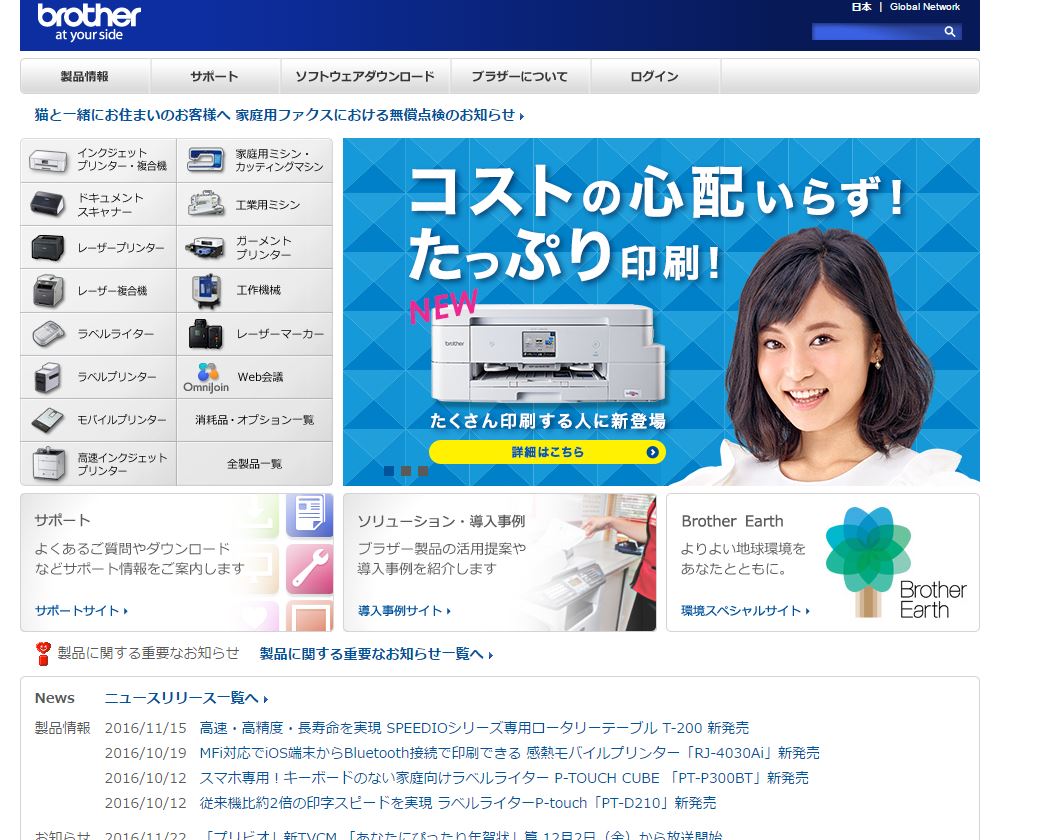This screenshot has height=840, width=1041.
Task: Open RJ-4030Ai mobile printer news
Action: click(x=509, y=753)
